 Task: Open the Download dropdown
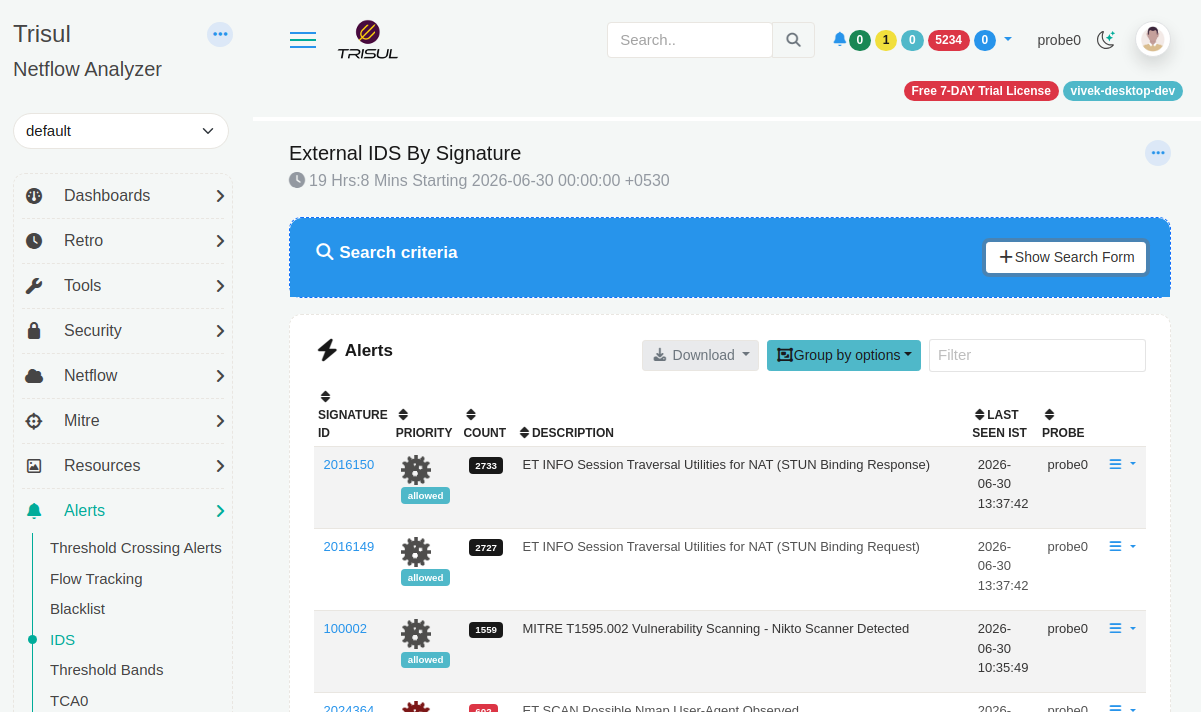[x=701, y=355]
